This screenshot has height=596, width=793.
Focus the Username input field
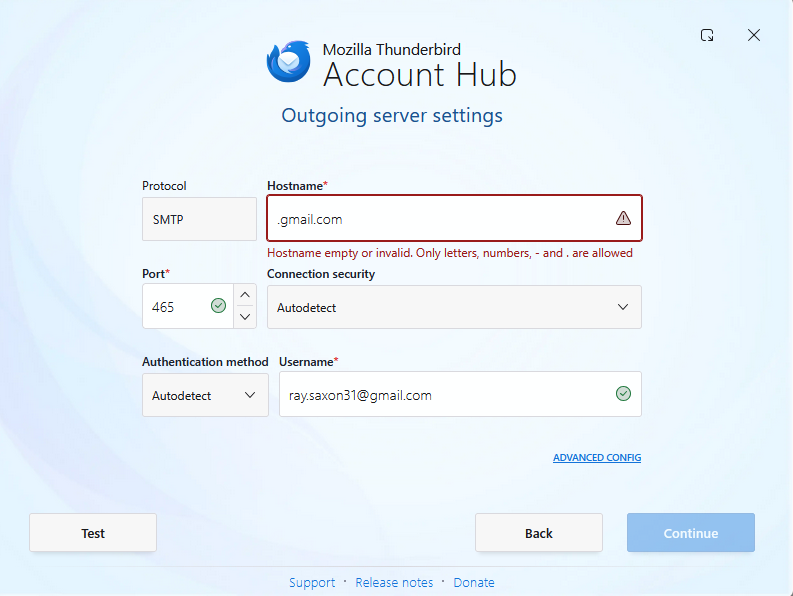[x=460, y=394]
